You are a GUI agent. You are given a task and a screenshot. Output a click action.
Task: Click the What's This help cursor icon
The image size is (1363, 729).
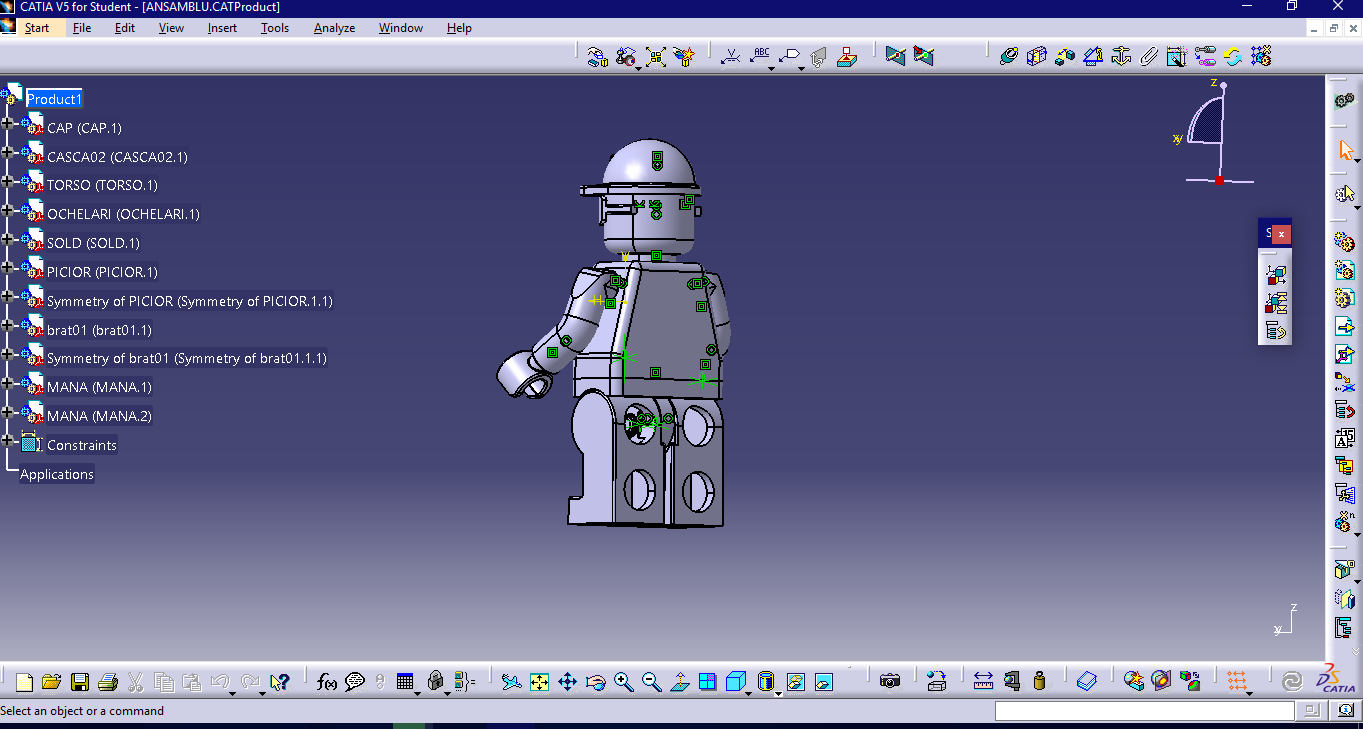coord(279,682)
